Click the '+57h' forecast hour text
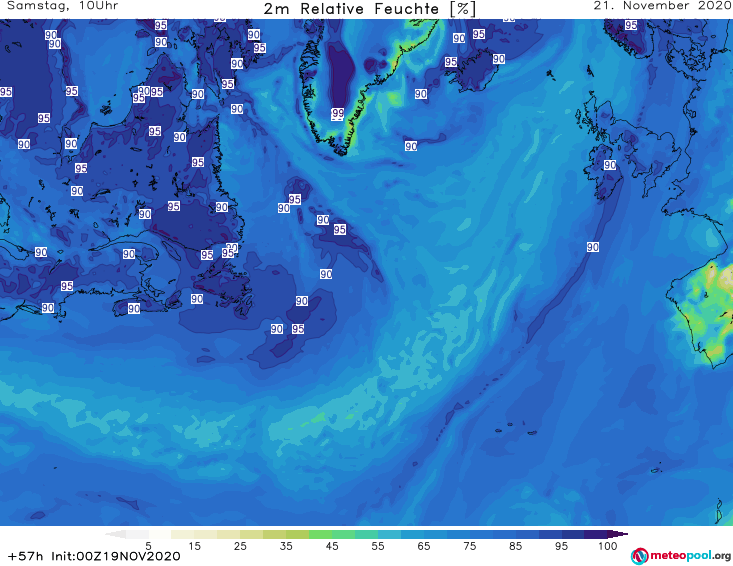This screenshot has height=566, width=733. [26, 556]
